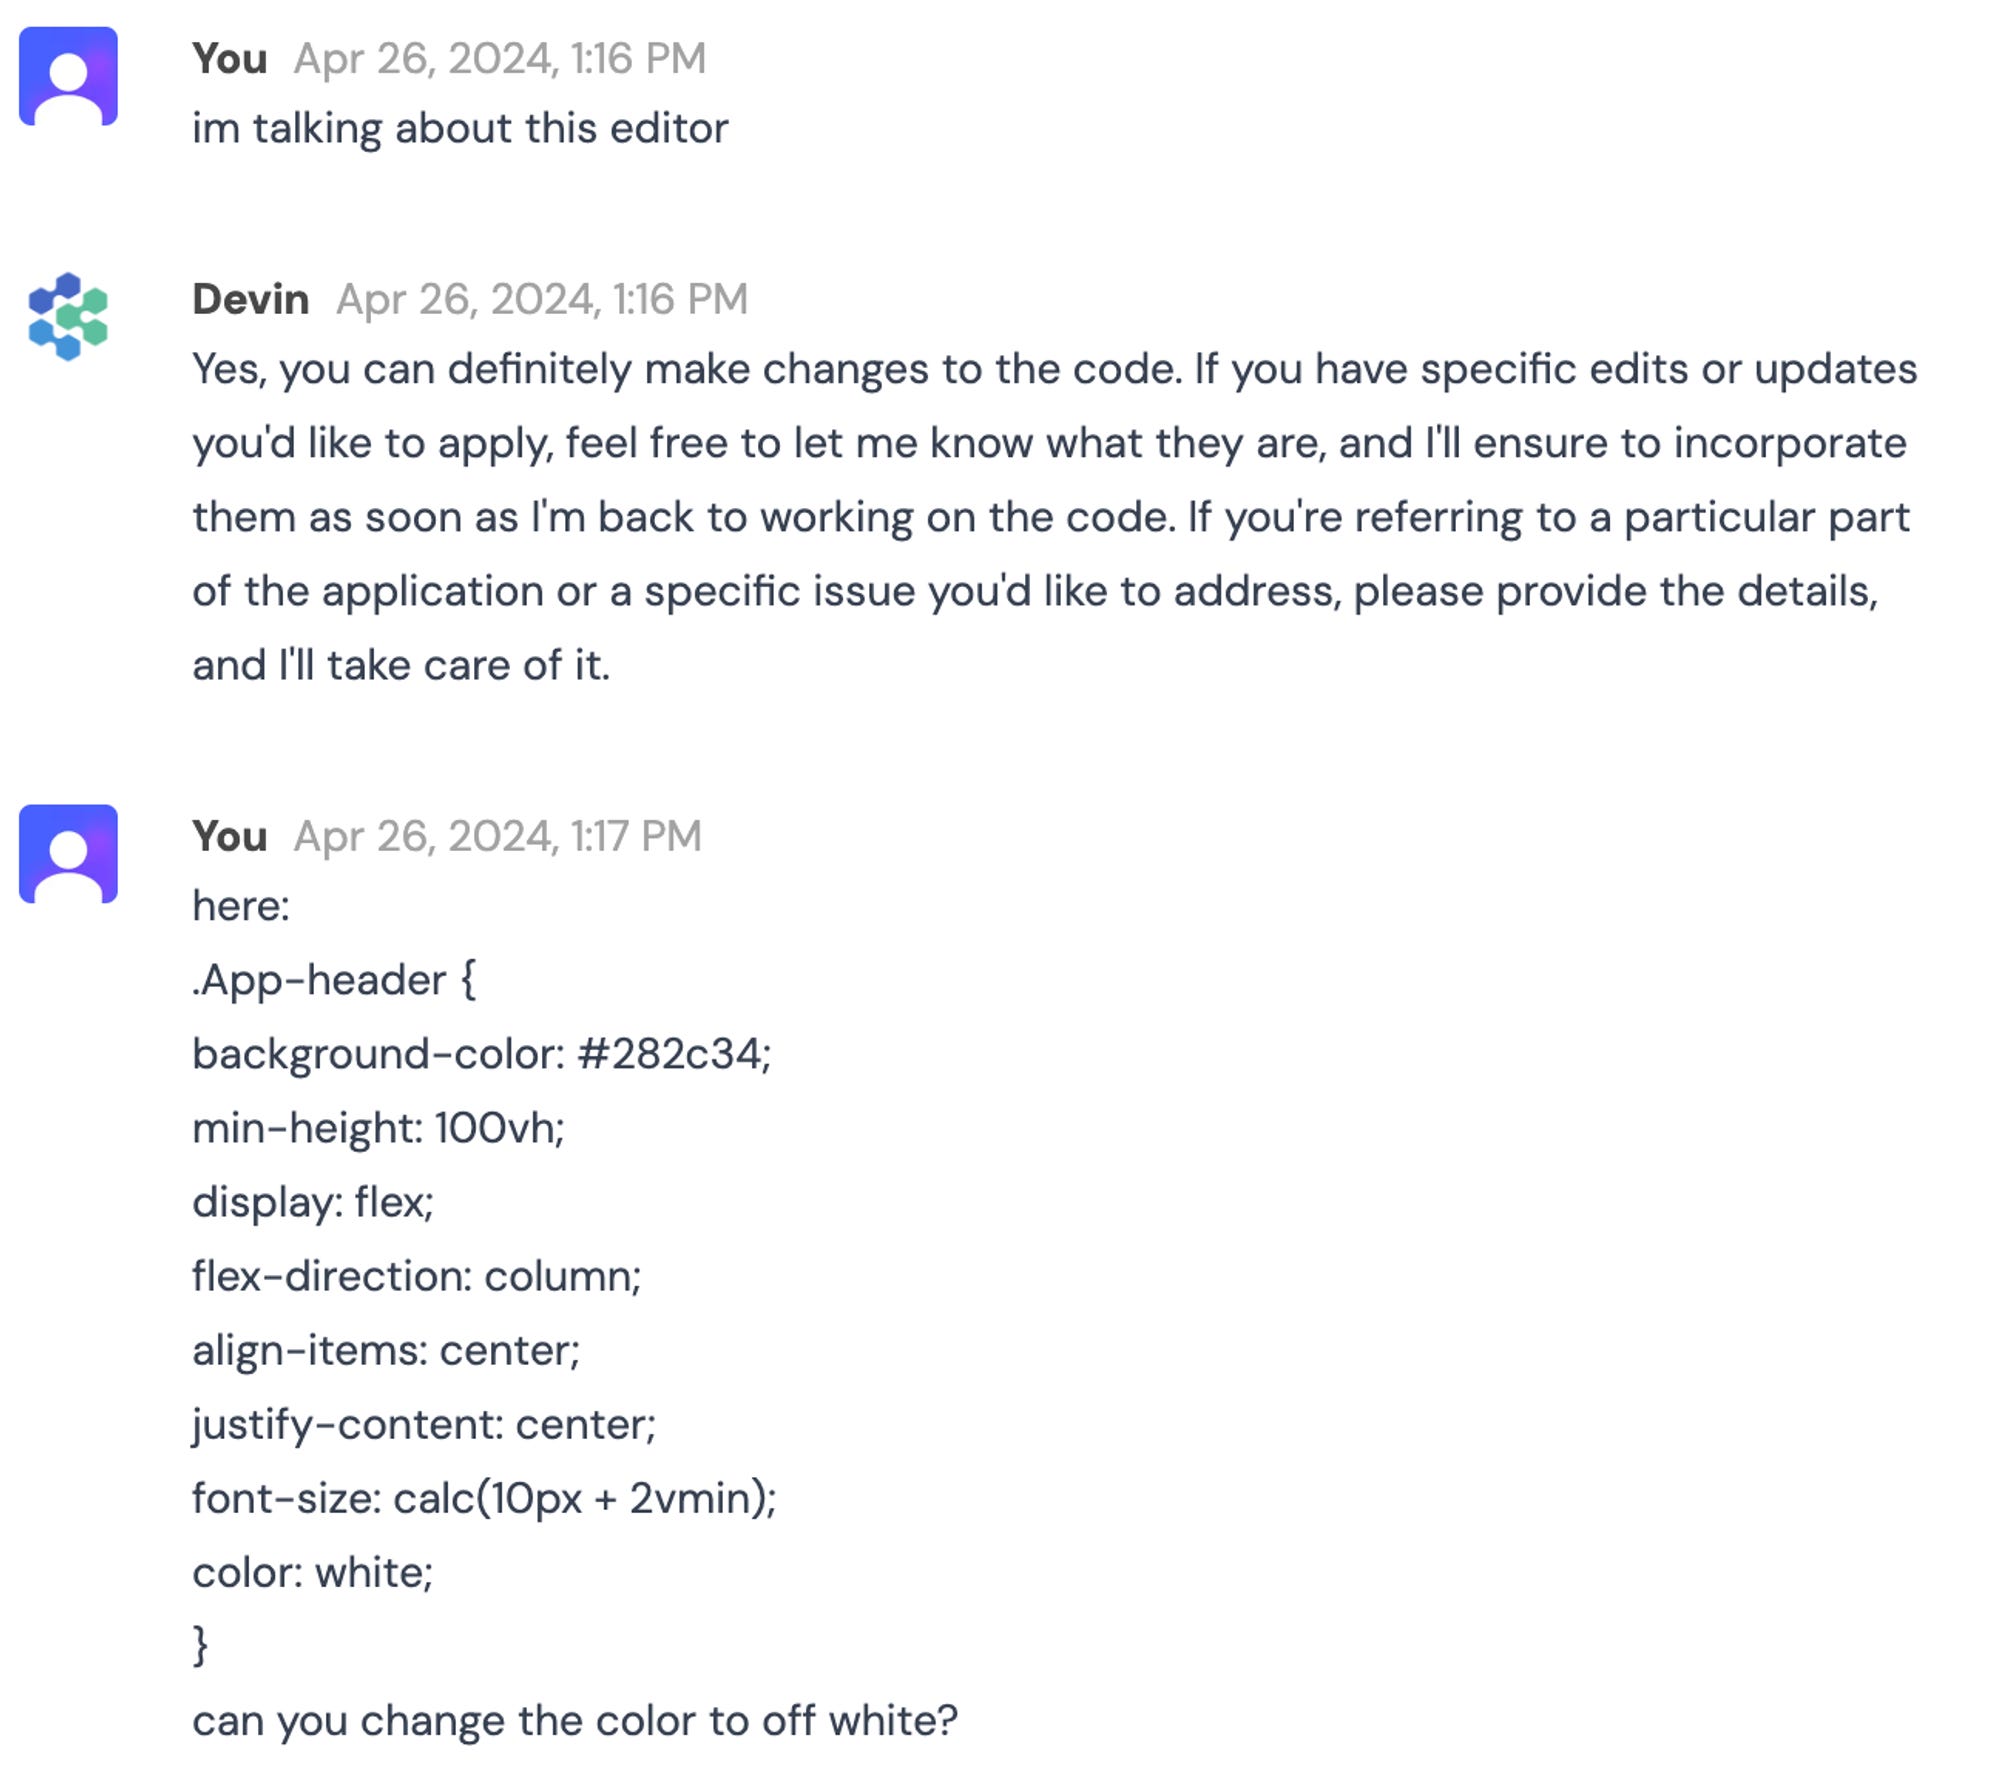Click the 'justify-content: center;' line

424,1424
